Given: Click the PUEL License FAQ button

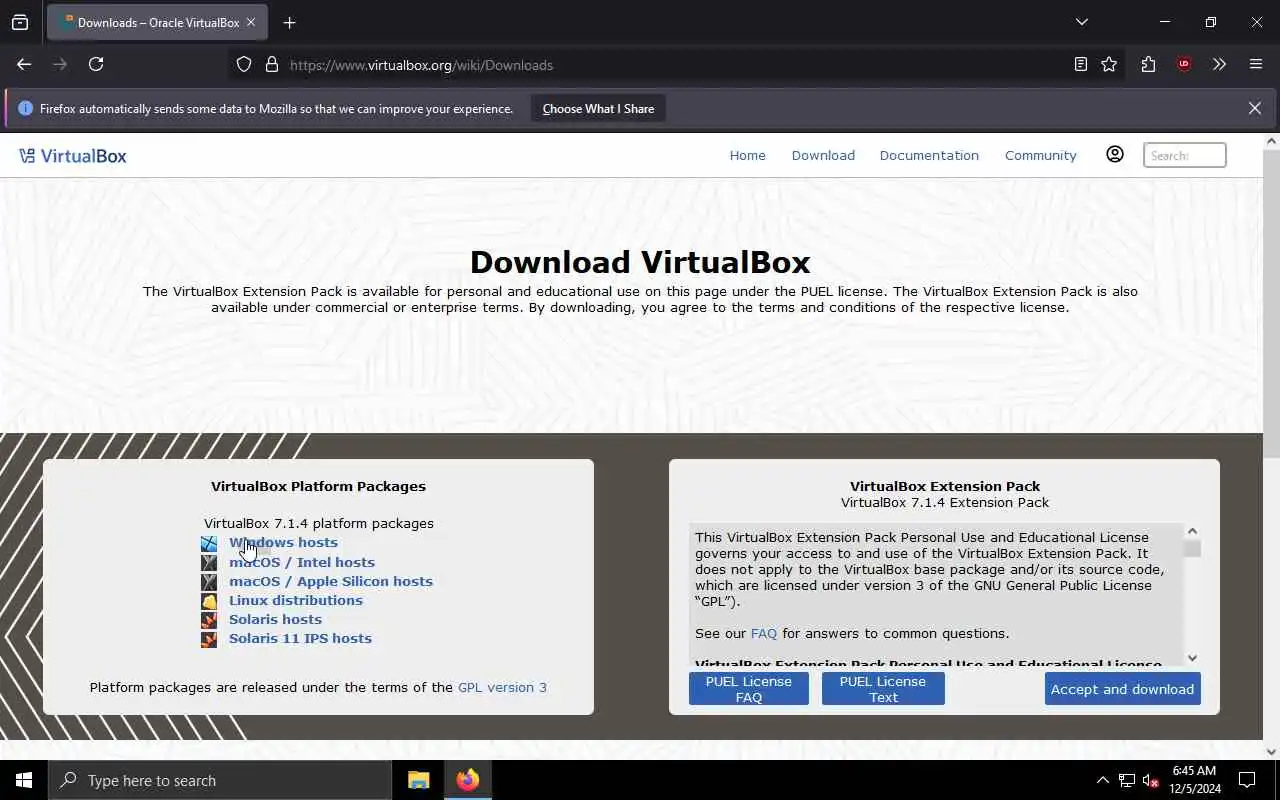Looking at the screenshot, I should point(748,689).
